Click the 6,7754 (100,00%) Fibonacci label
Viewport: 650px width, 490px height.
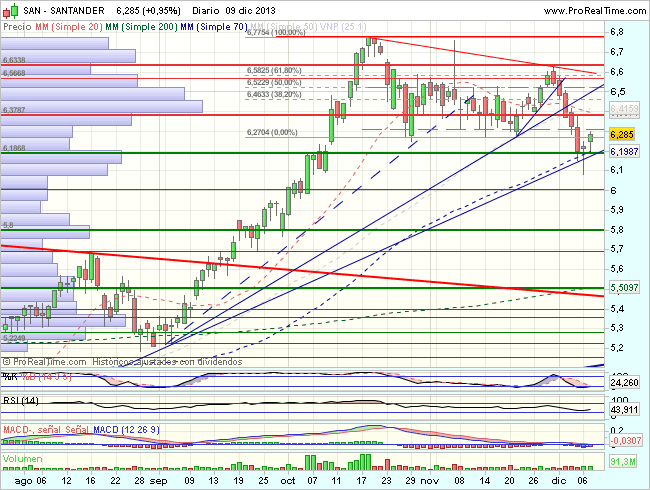[276, 32]
